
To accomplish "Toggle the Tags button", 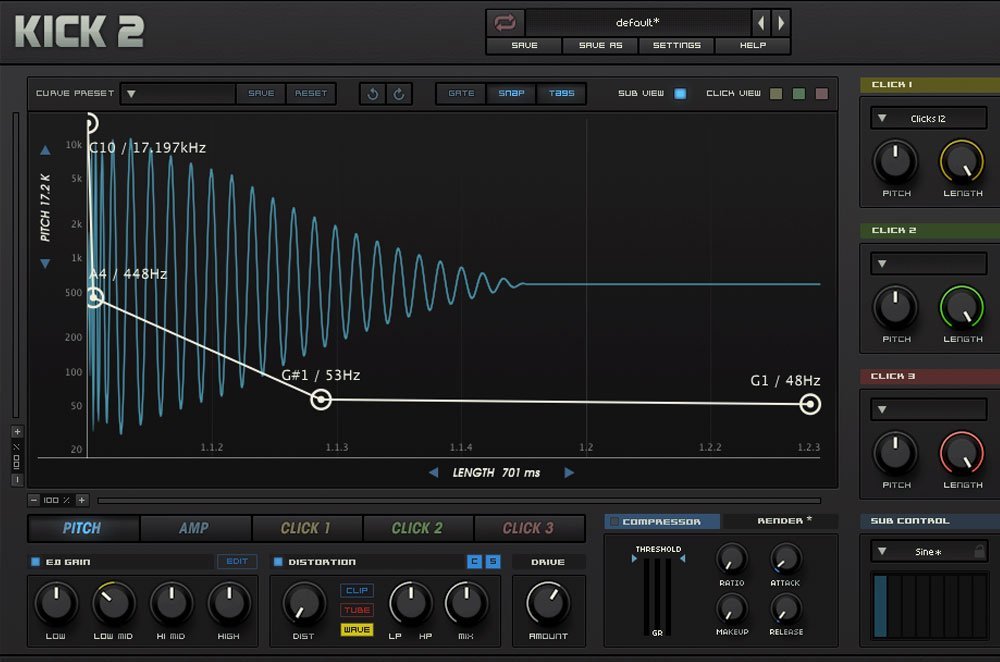I will (x=561, y=93).
